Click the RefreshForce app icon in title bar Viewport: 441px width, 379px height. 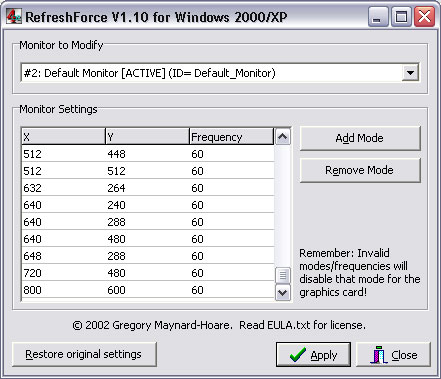(x=13, y=16)
